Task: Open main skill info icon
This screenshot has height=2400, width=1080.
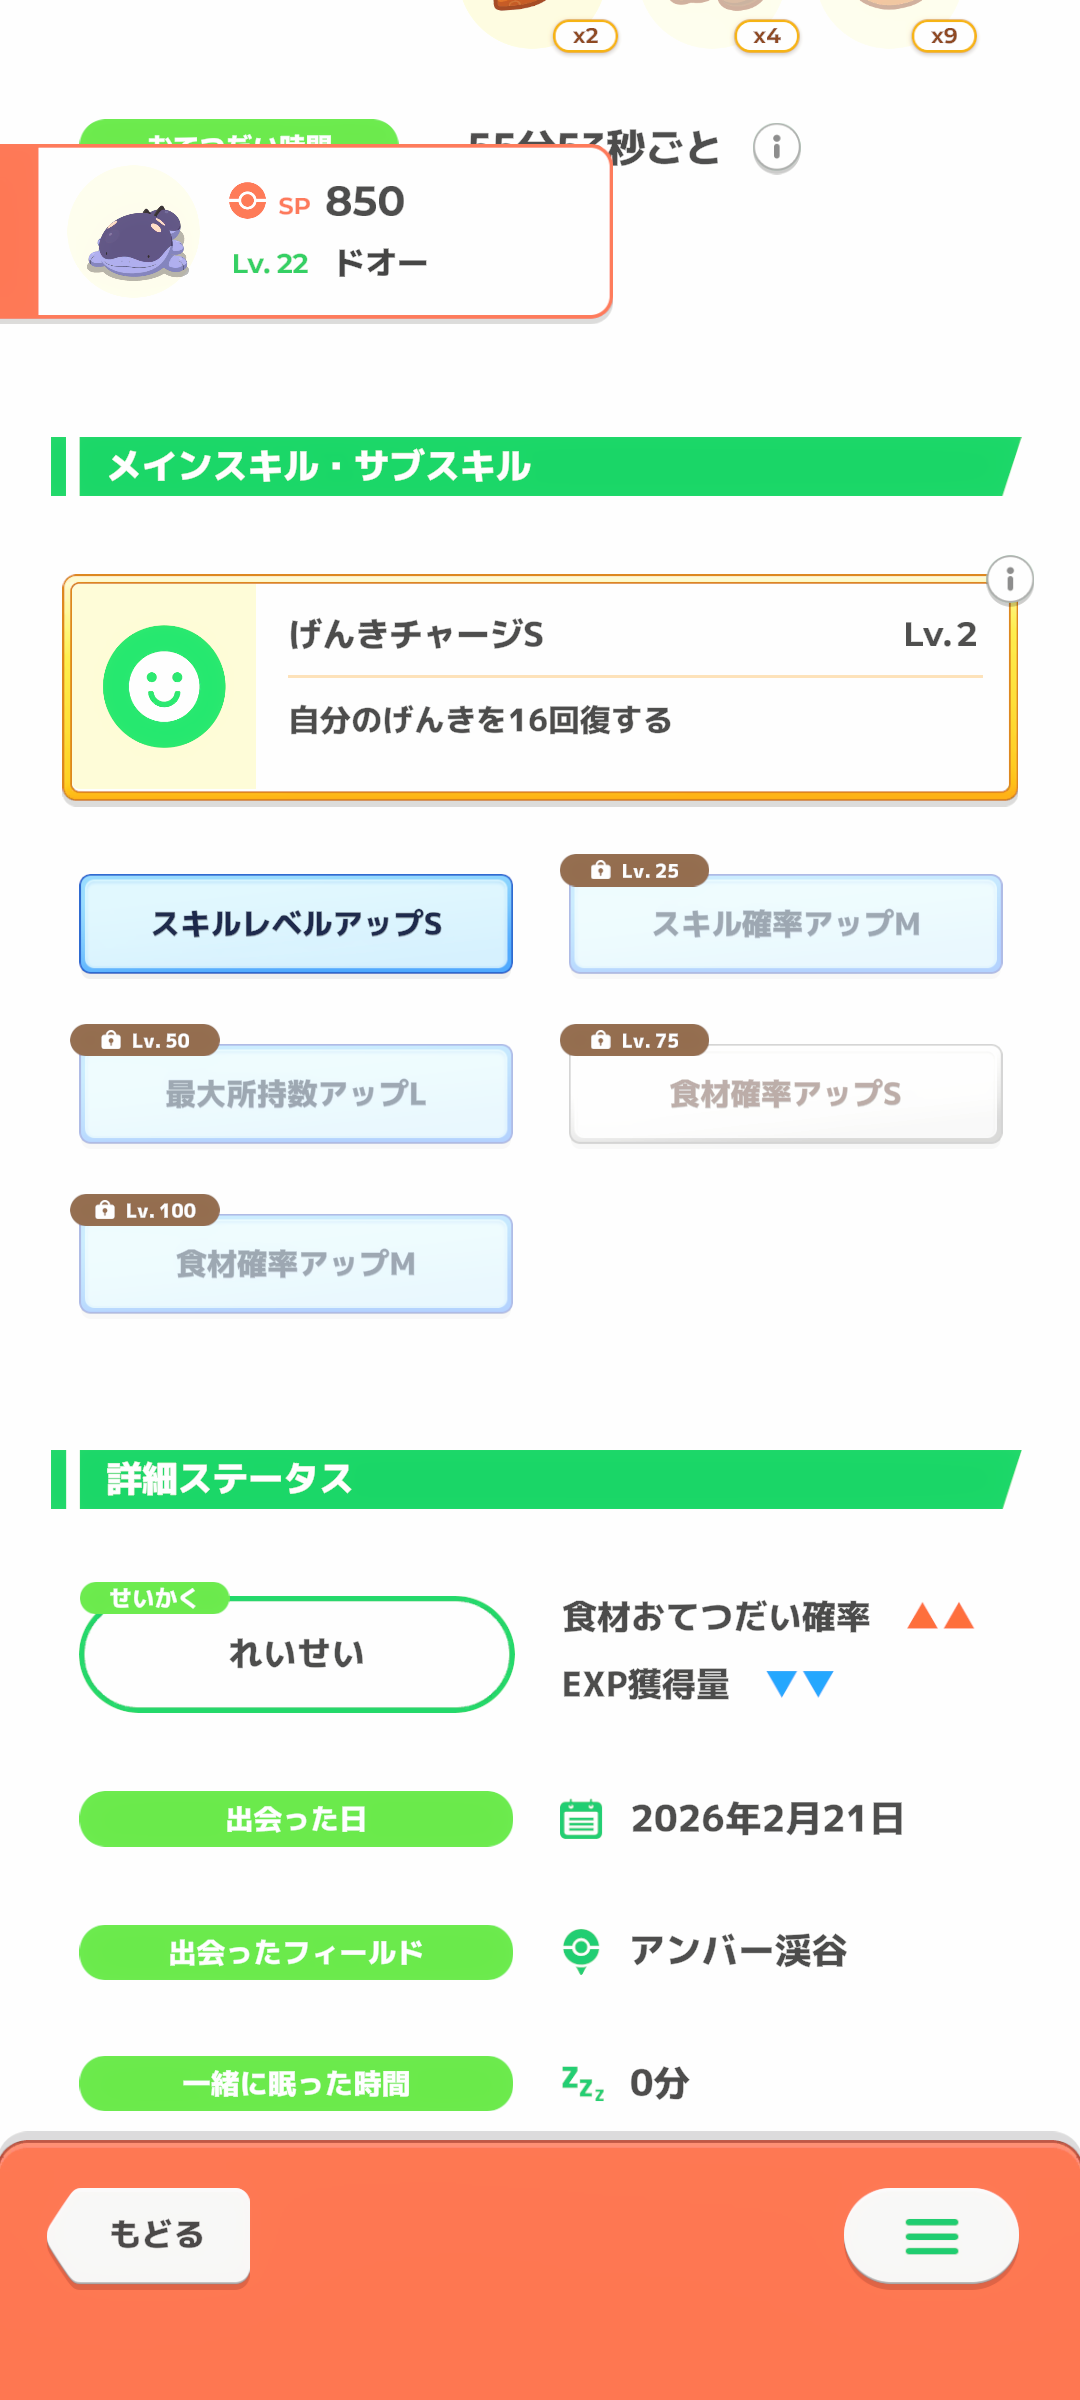Action: pyautogui.click(x=1010, y=580)
